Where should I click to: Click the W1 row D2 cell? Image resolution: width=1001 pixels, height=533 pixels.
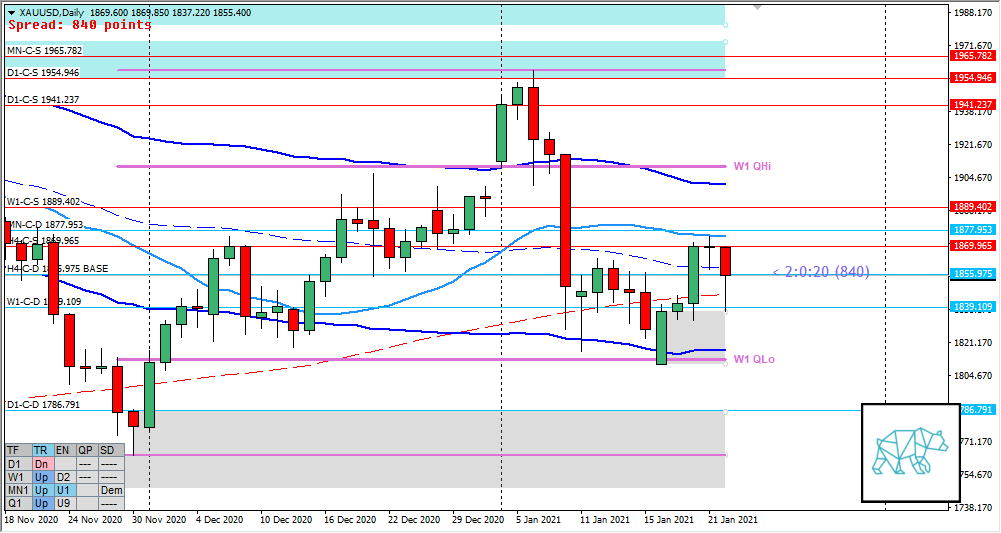(63, 477)
